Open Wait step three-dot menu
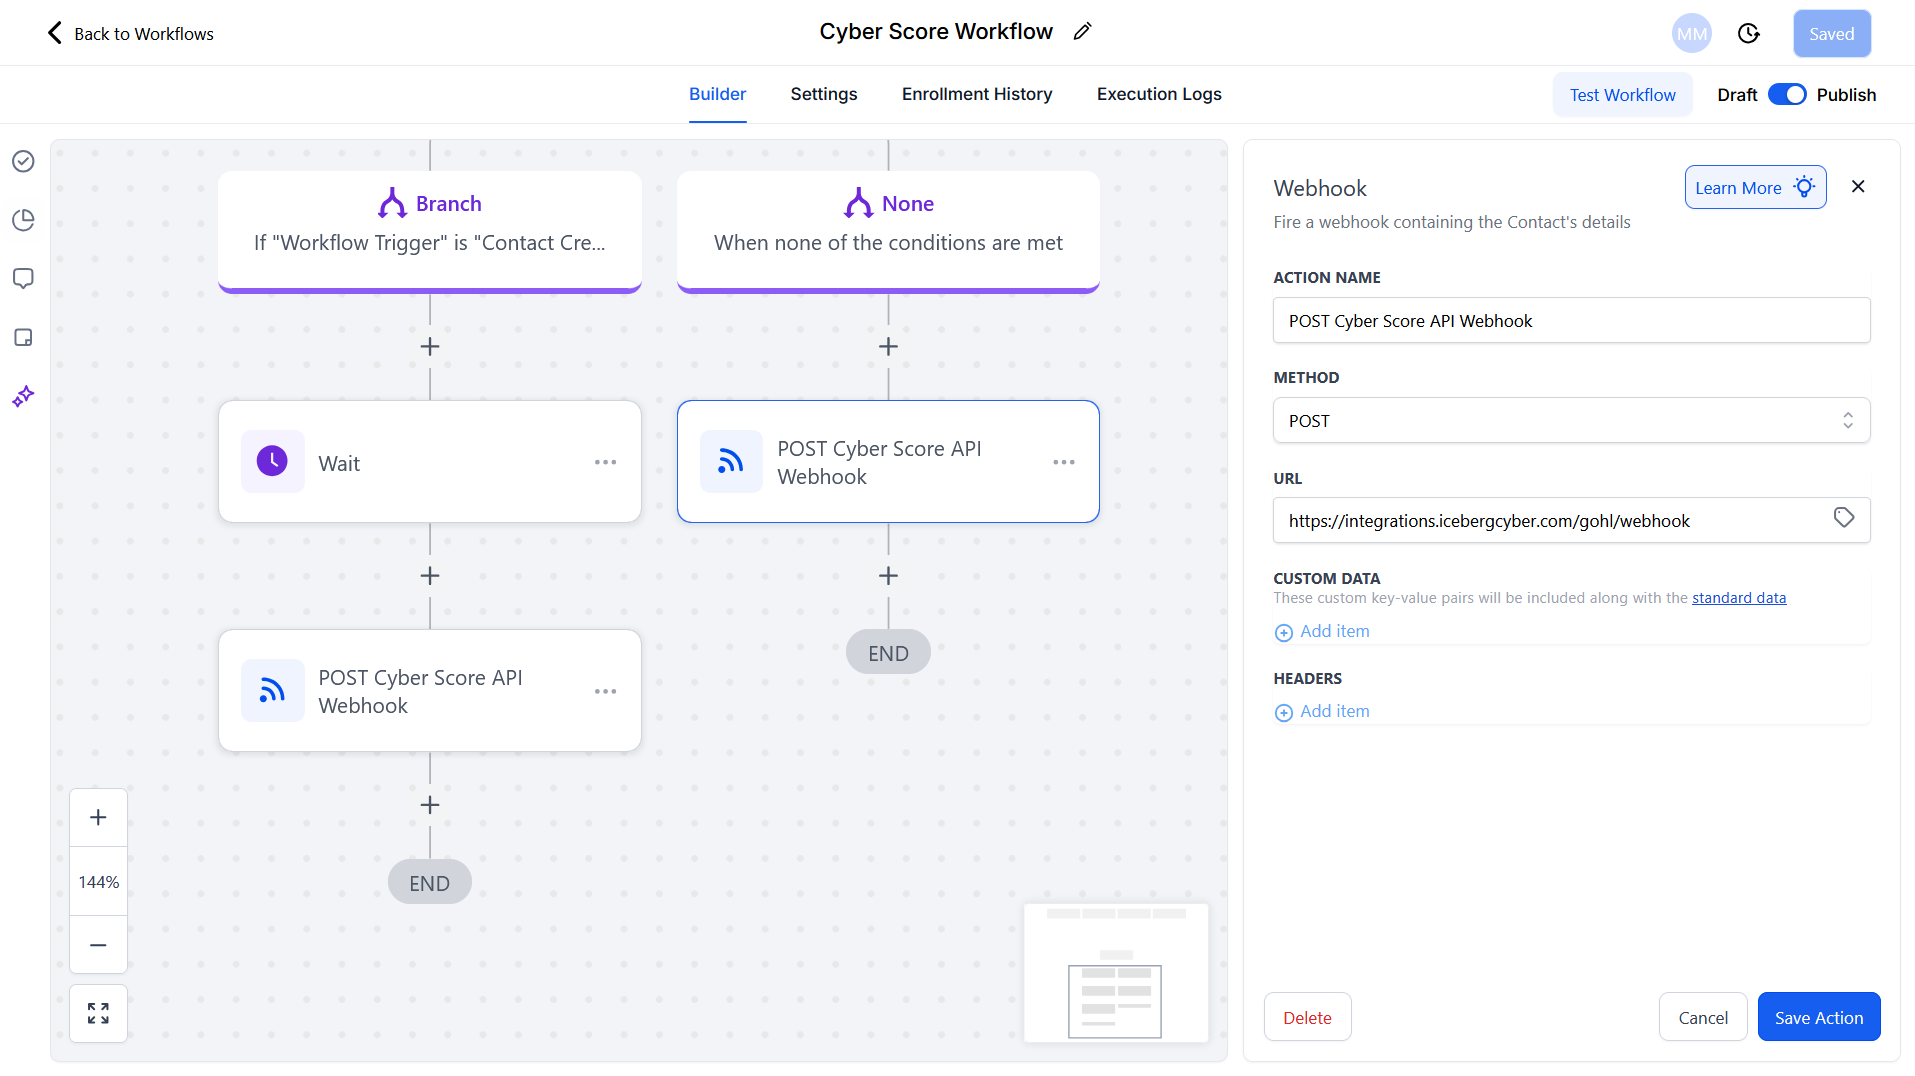The width and height of the screenshot is (1915, 1076). point(605,462)
